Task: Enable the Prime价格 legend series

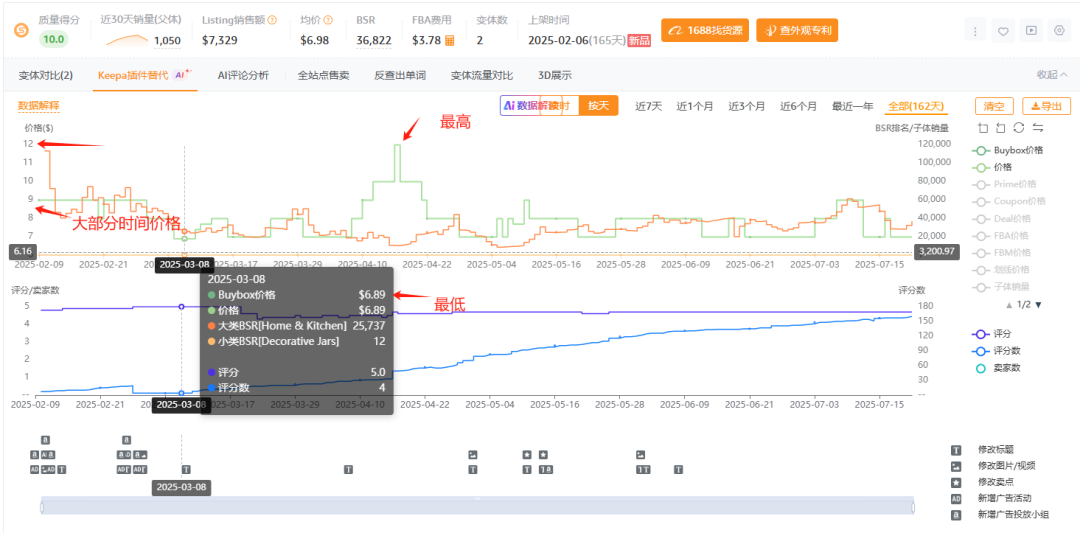Action: pyautogui.click(x=1004, y=184)
